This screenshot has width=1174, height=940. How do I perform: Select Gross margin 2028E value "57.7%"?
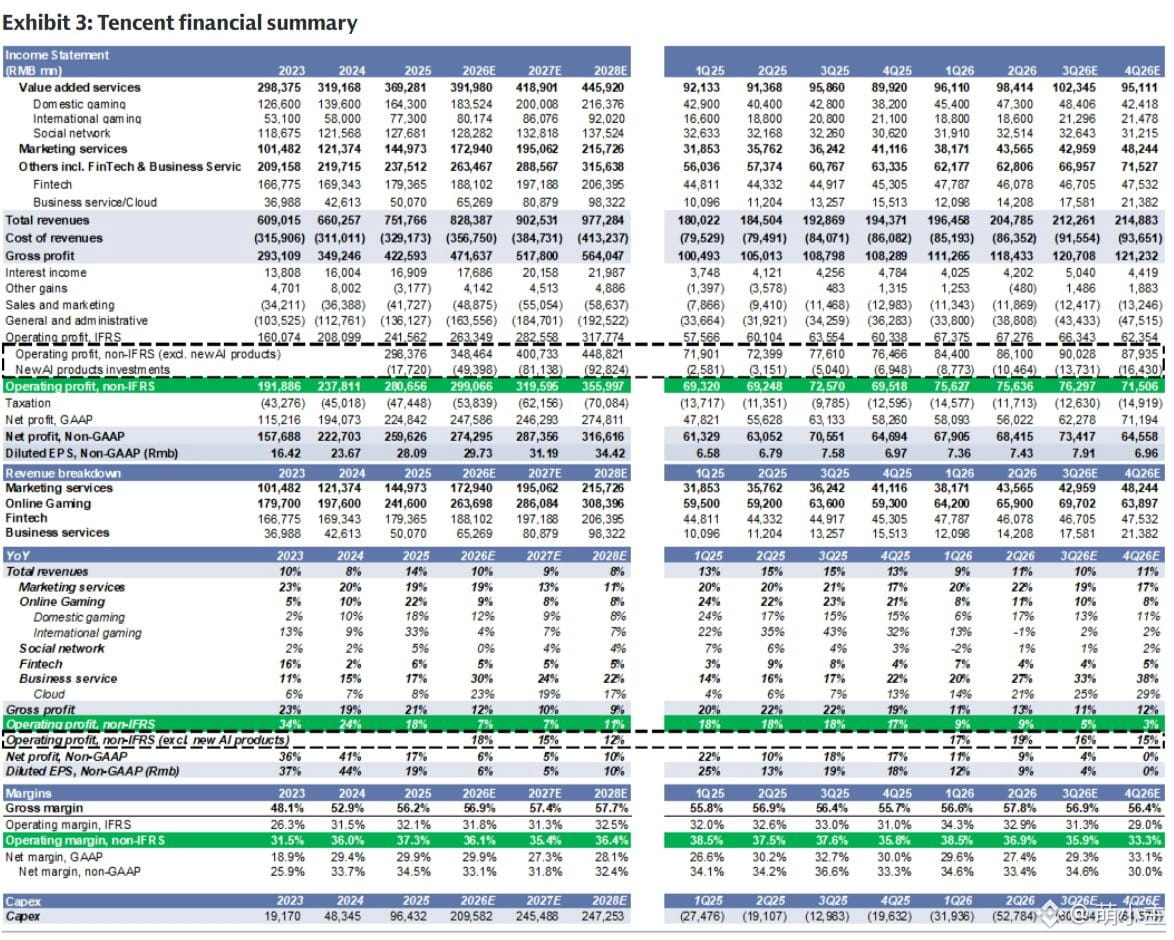(x=611, y=808)
